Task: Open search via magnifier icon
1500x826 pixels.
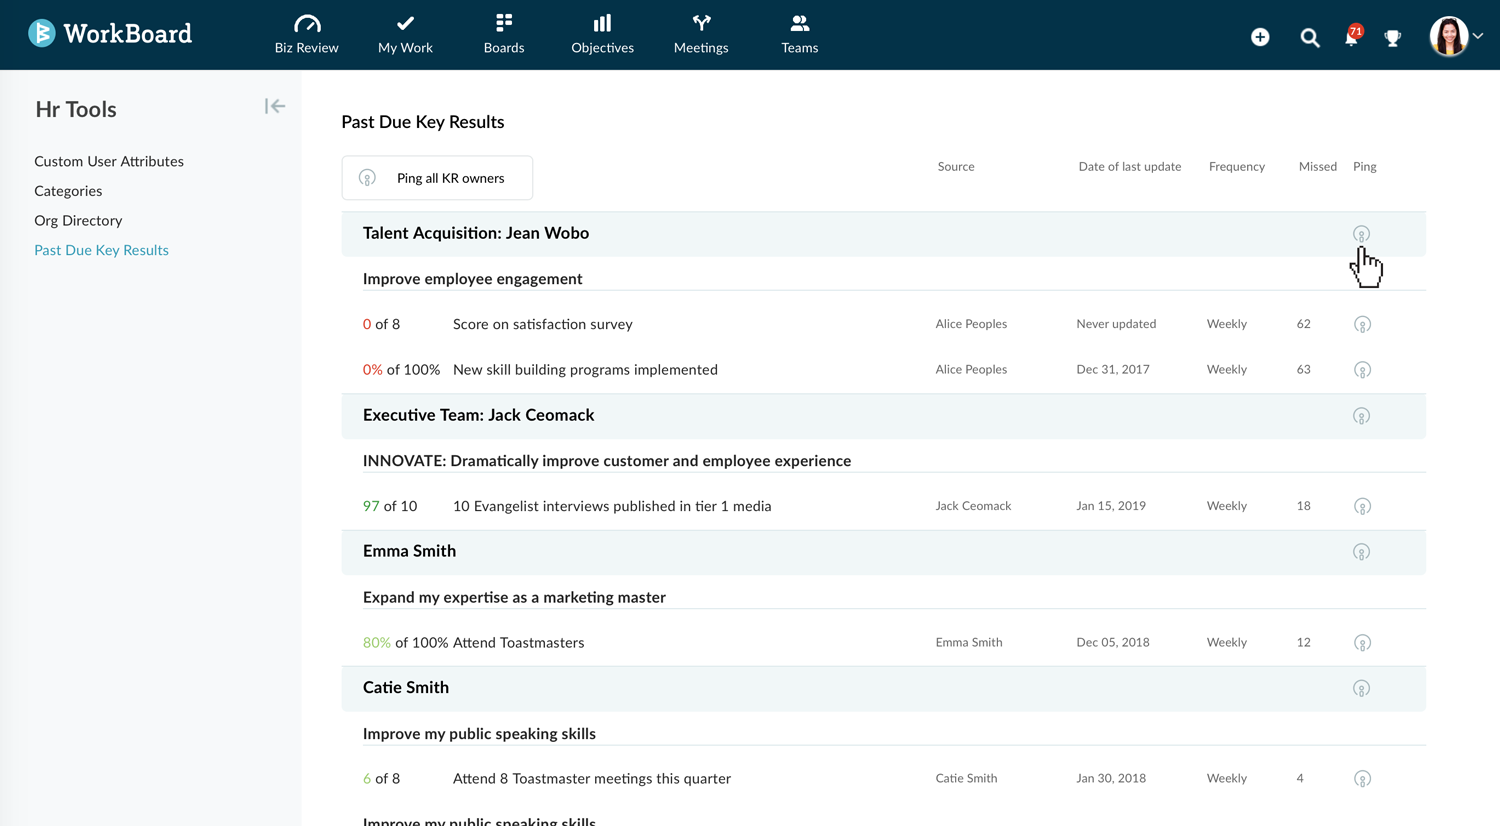Action: pos(1309,38)
